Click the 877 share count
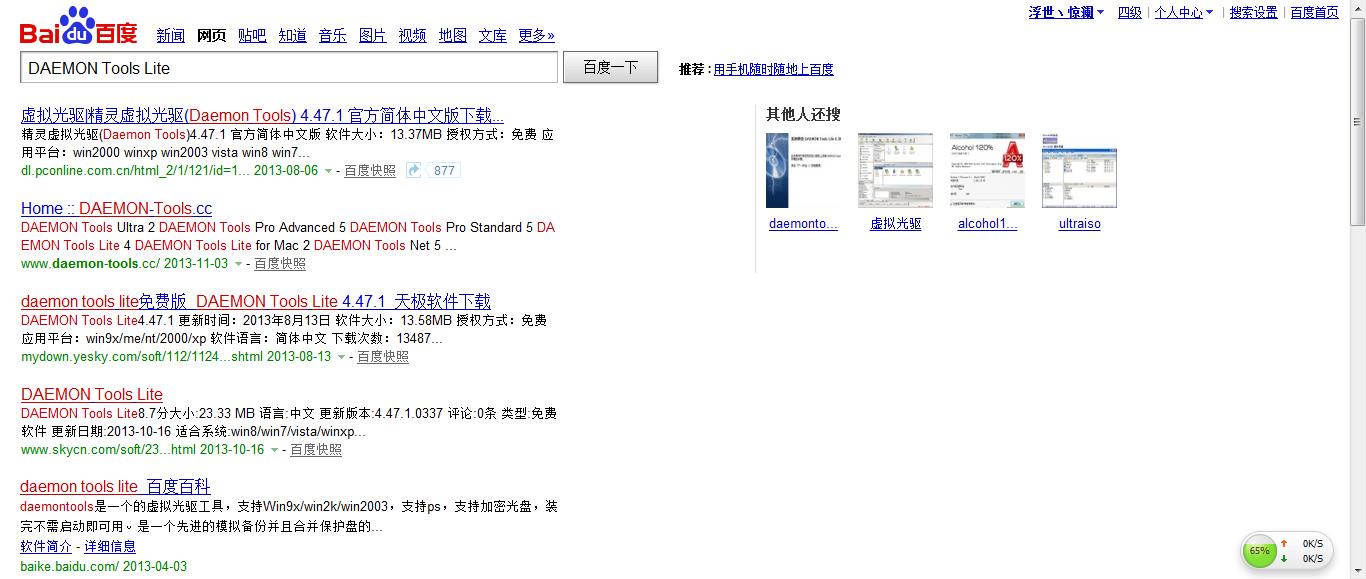Image resolution: width=1366 pixels, height=579 pixels. click(x=444, y=171)
